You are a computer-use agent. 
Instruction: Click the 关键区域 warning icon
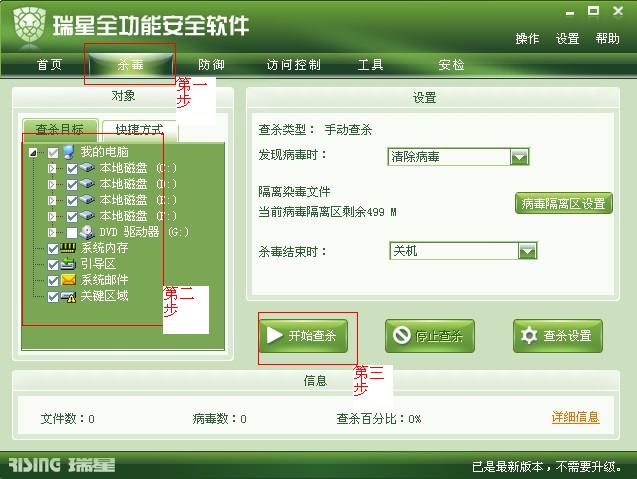(68, 297)
